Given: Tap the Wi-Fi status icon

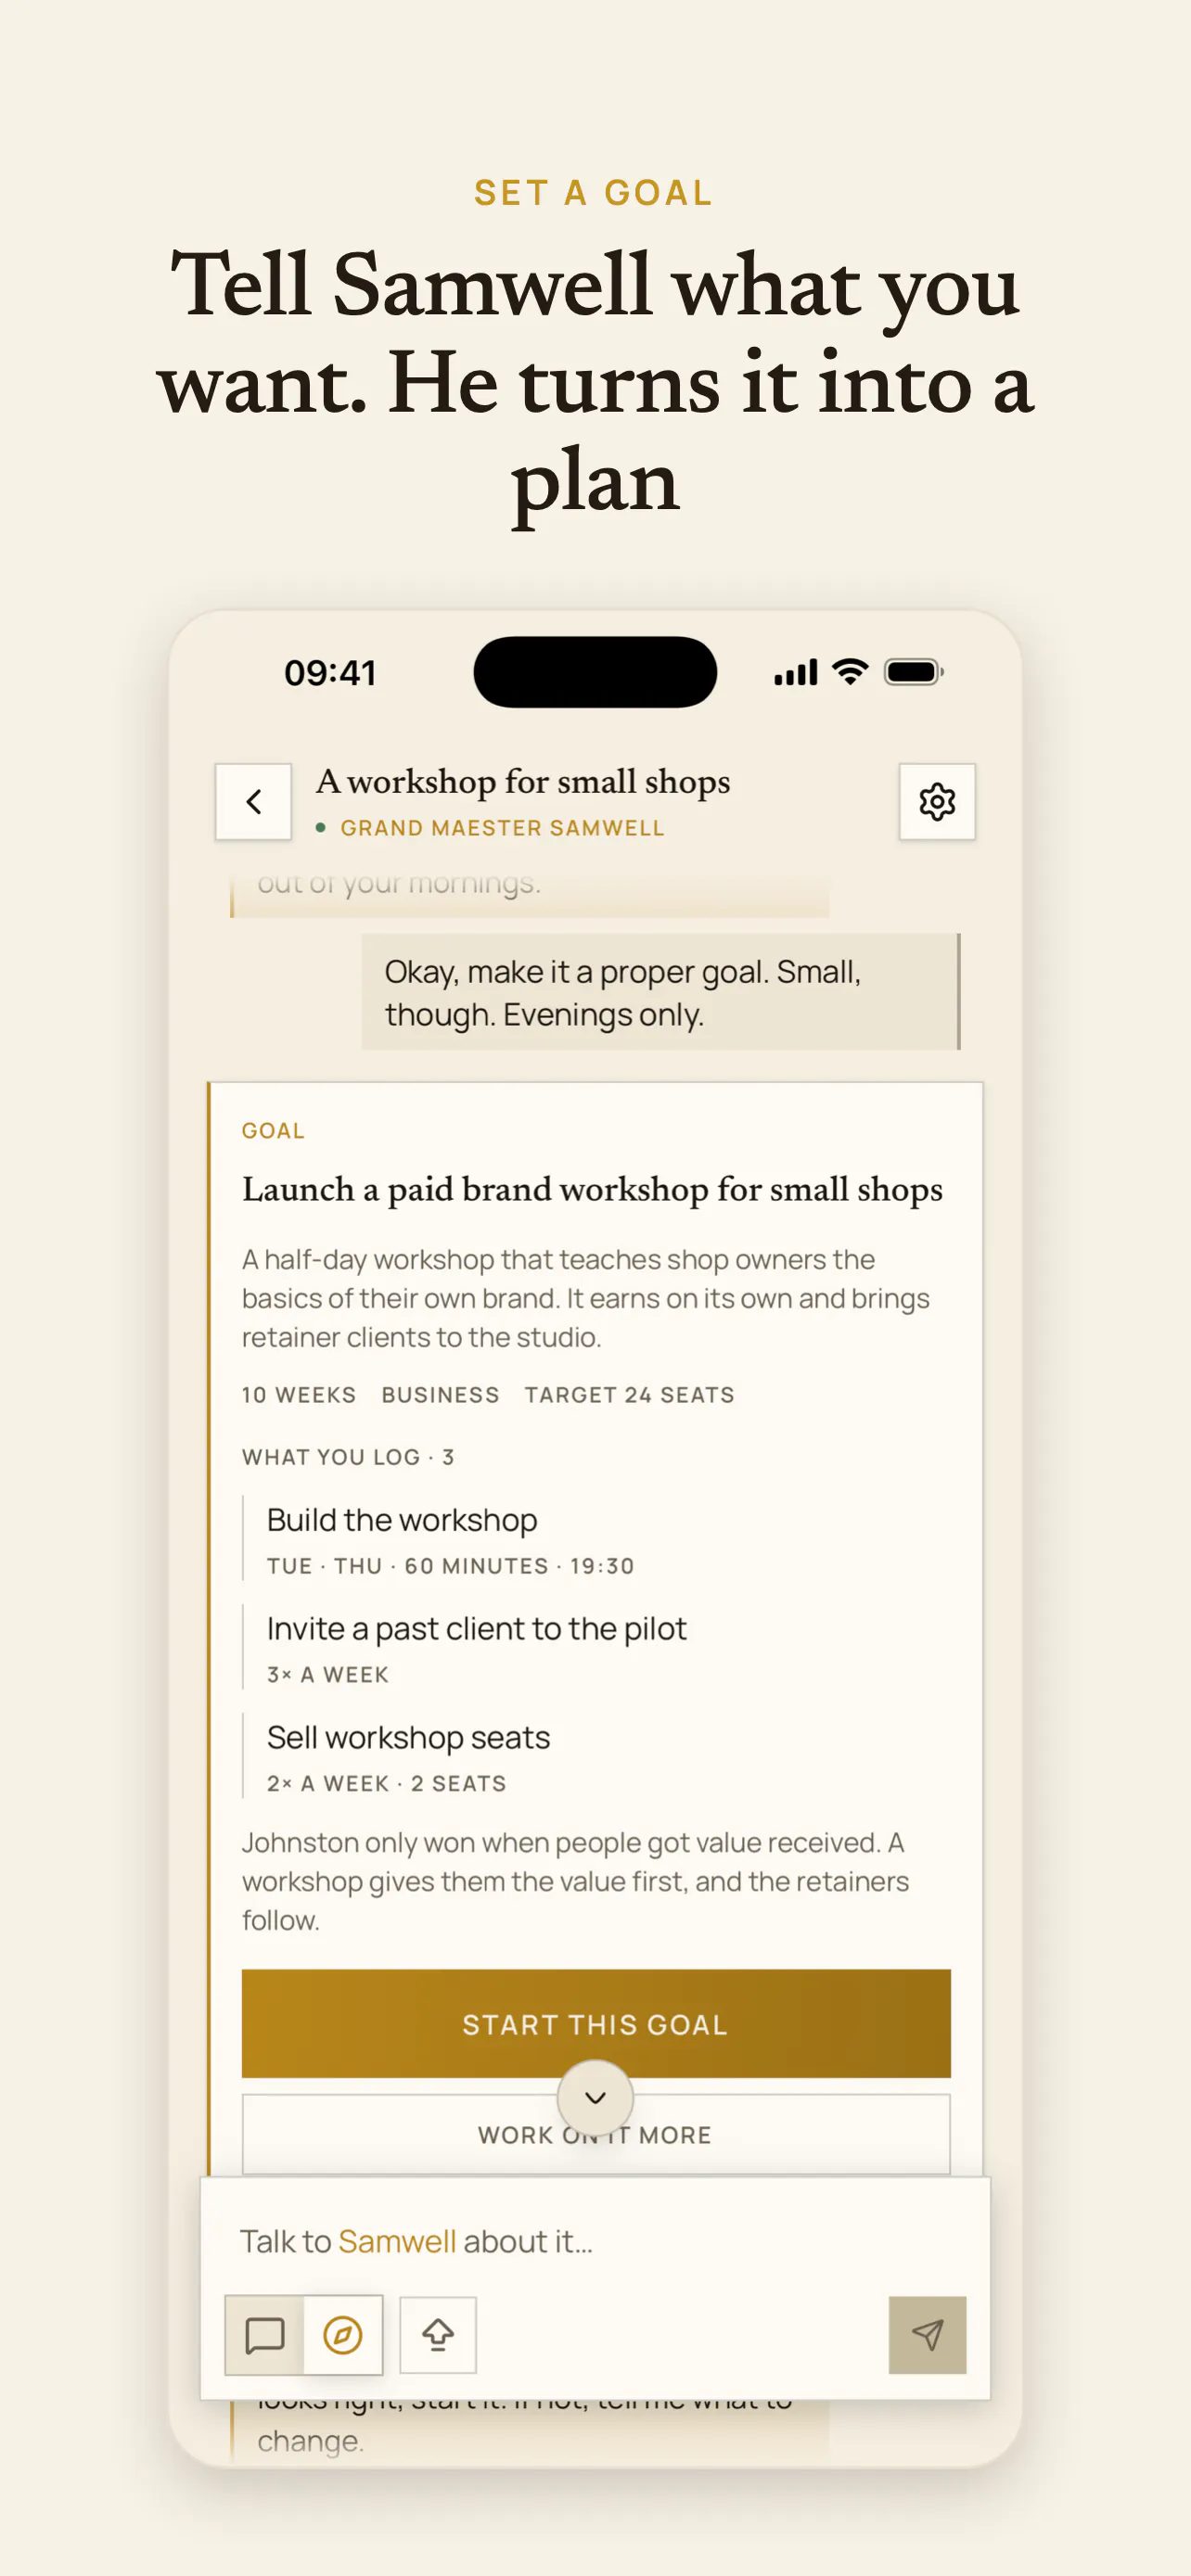Looking at the screenshot, I should pos(850,672).
